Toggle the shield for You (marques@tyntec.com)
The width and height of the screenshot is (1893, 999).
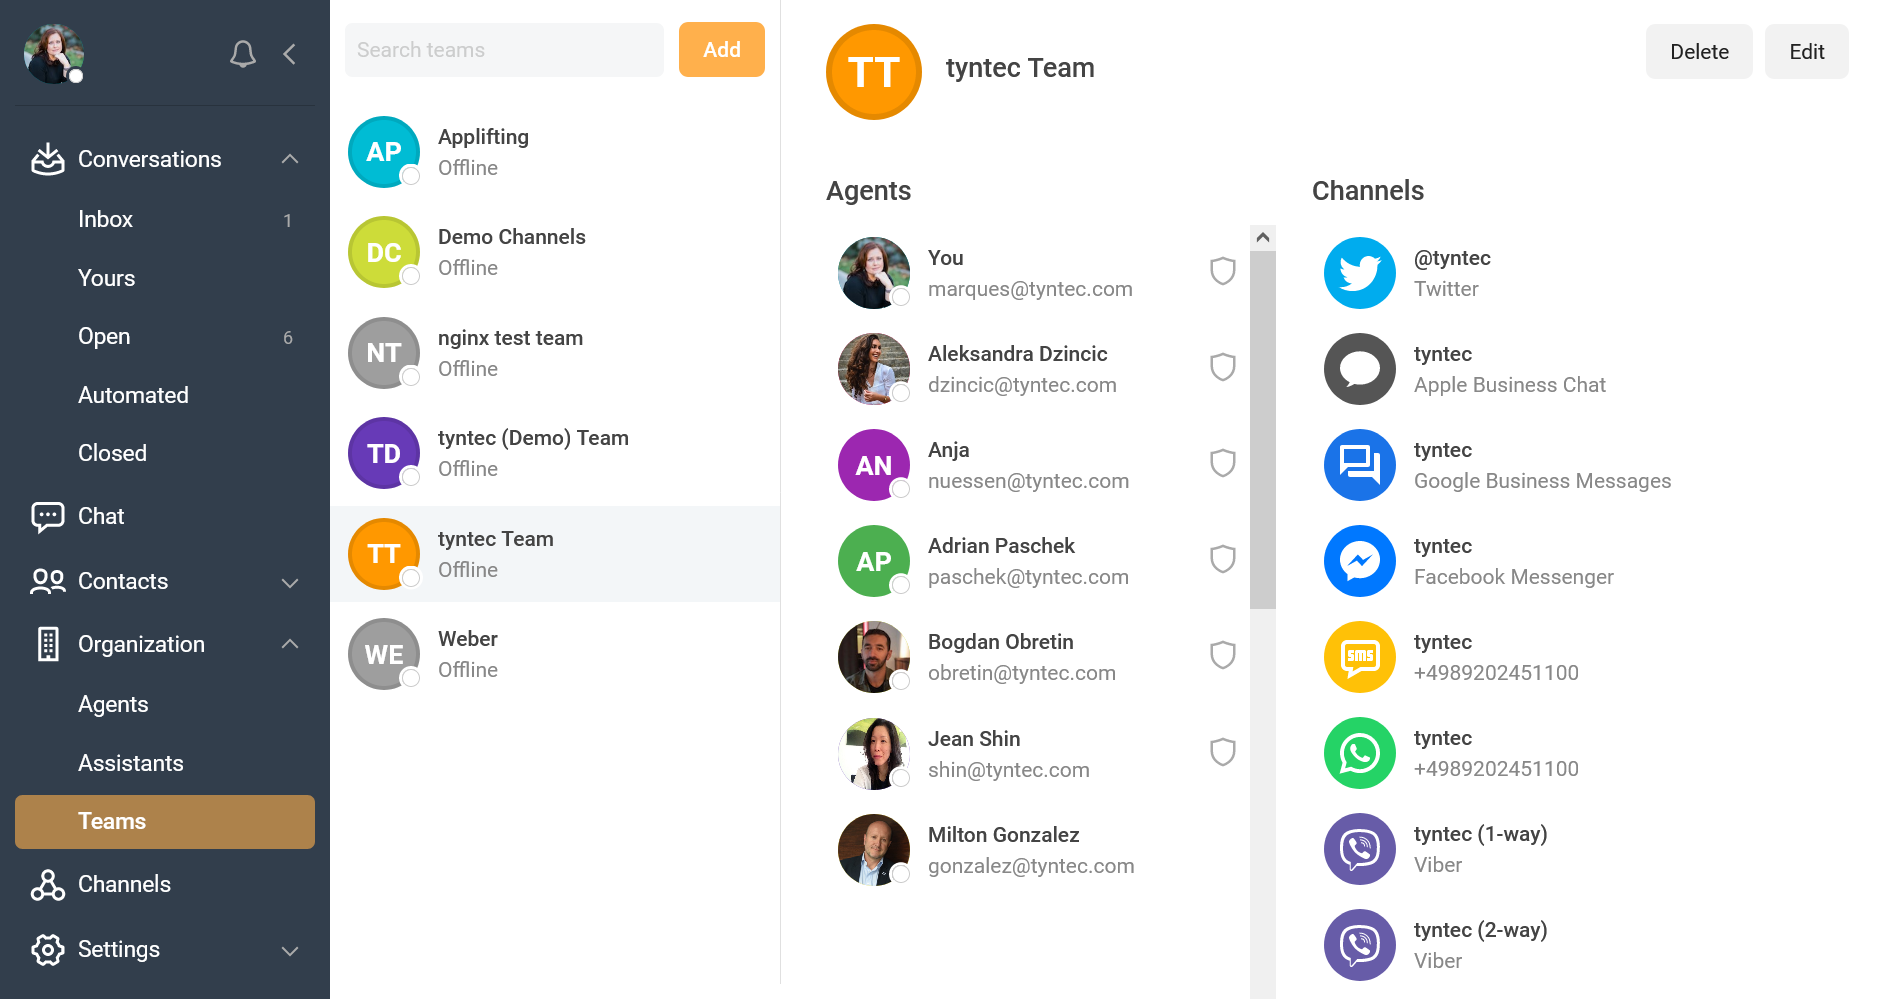pyautogui.click(x=1223, y=271)
